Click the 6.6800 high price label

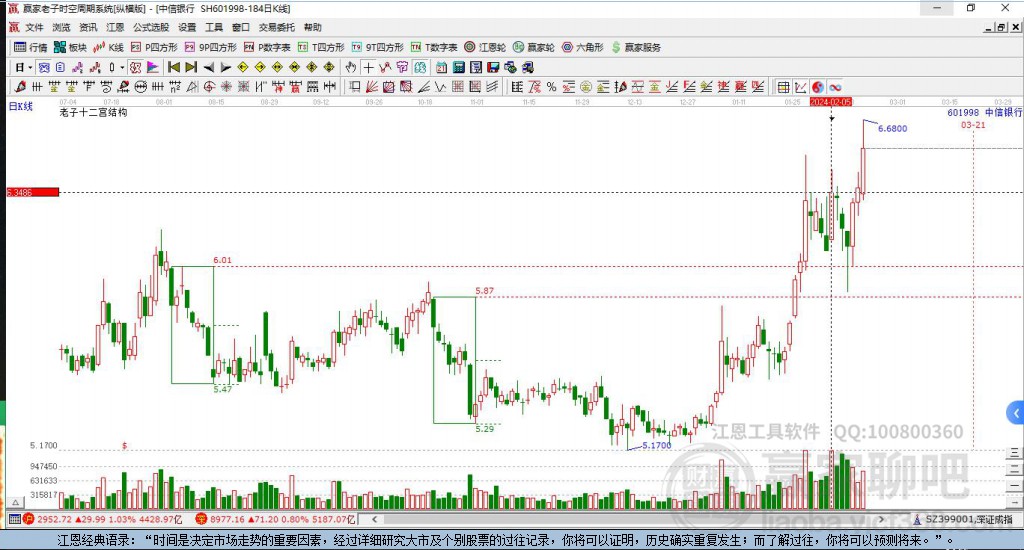[x=892, y=129]
